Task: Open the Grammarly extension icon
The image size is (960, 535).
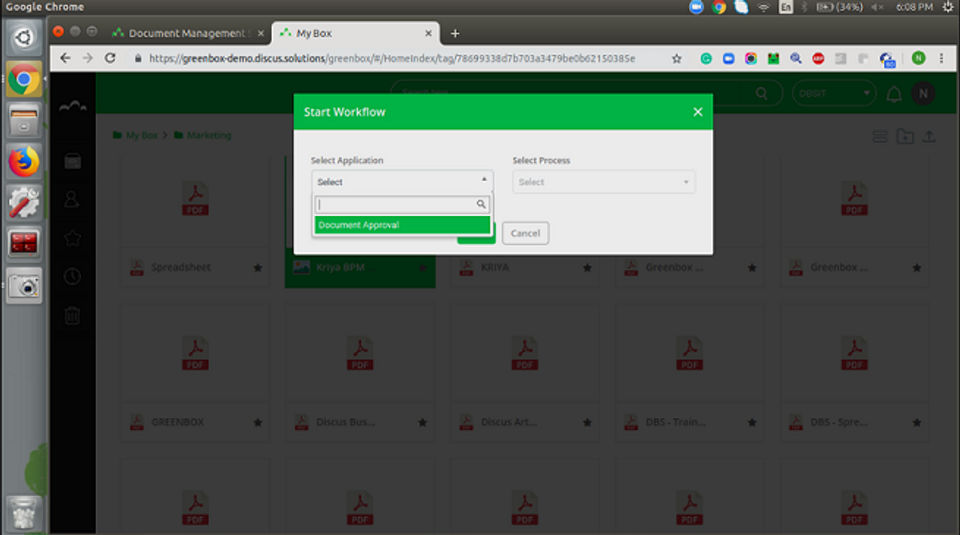Action: click(706, 58)
